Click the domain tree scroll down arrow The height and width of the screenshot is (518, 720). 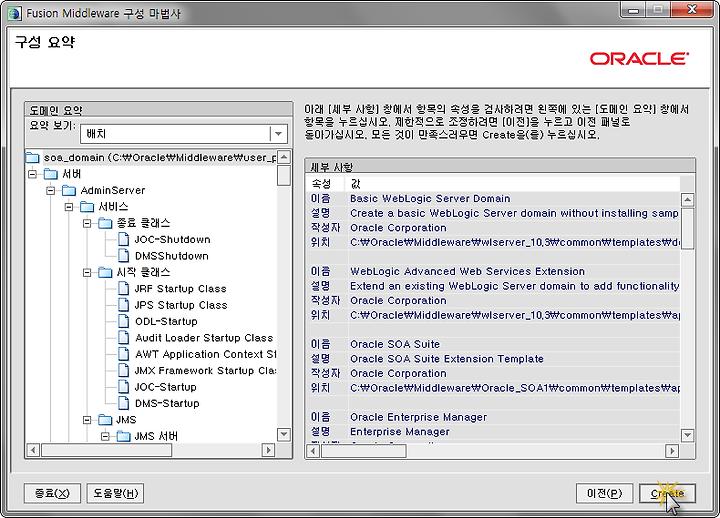coord(284,434)
